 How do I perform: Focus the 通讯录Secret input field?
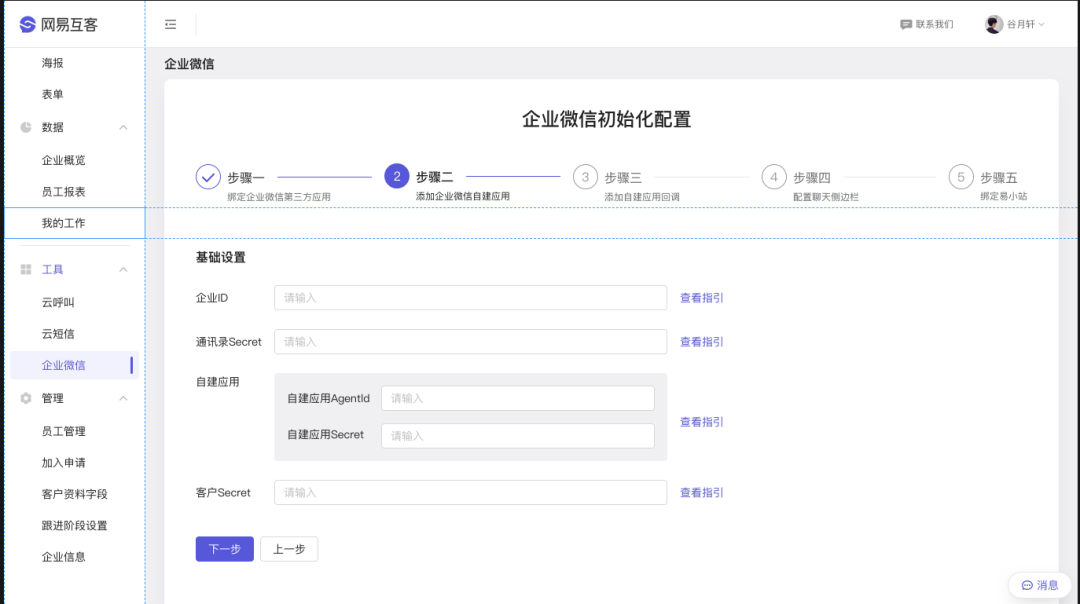[470, 342]
